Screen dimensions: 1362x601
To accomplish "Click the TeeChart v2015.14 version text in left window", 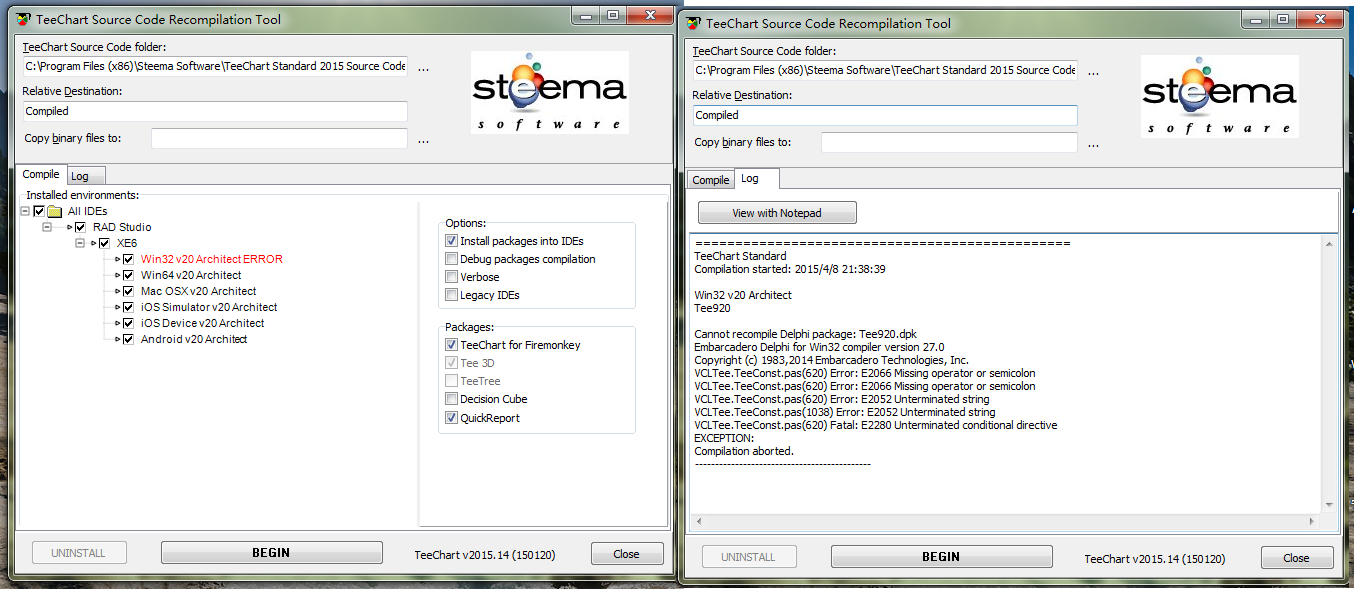I will point(485,554).
